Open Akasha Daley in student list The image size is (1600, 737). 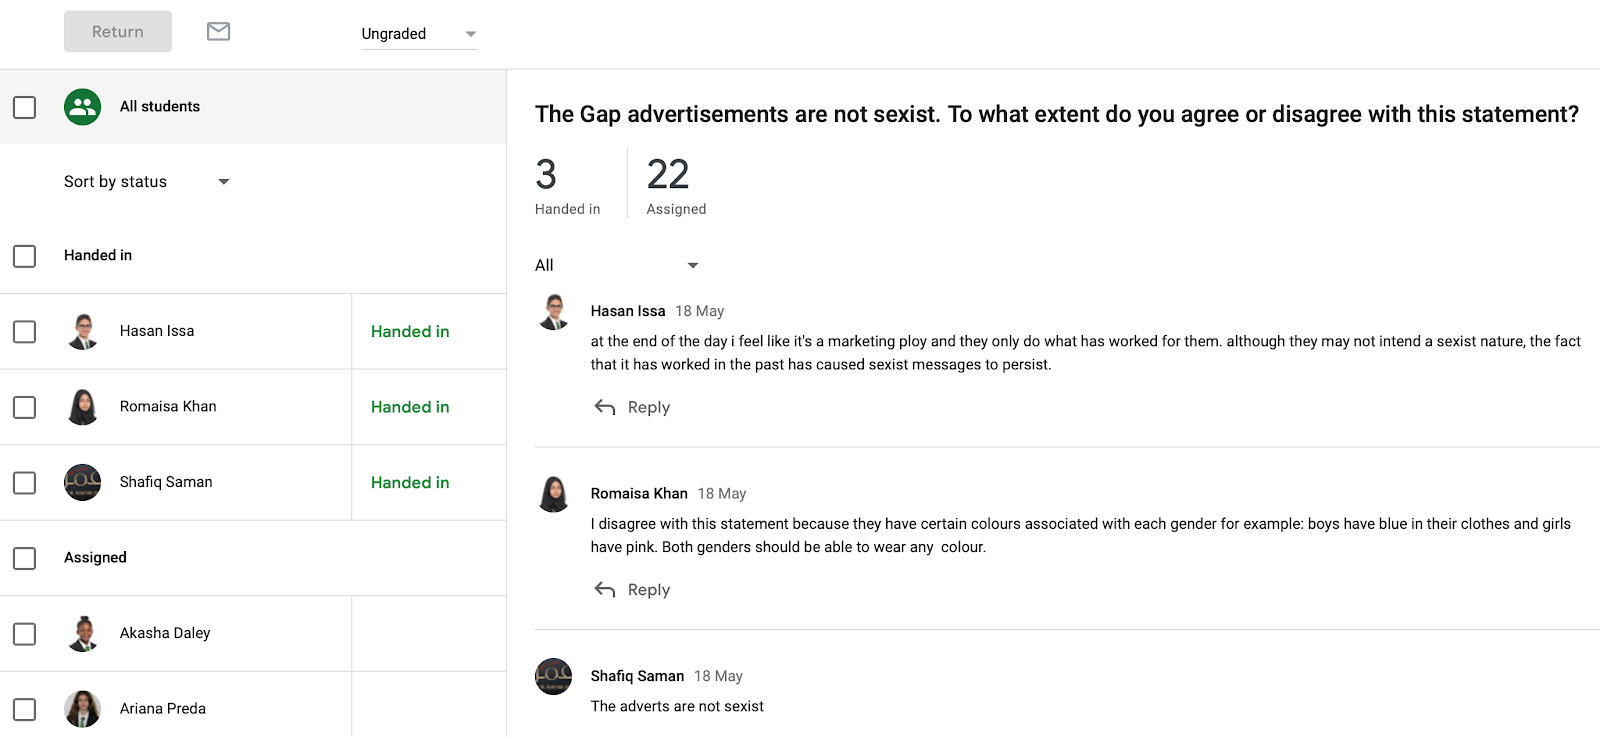(x=165, y=633)
